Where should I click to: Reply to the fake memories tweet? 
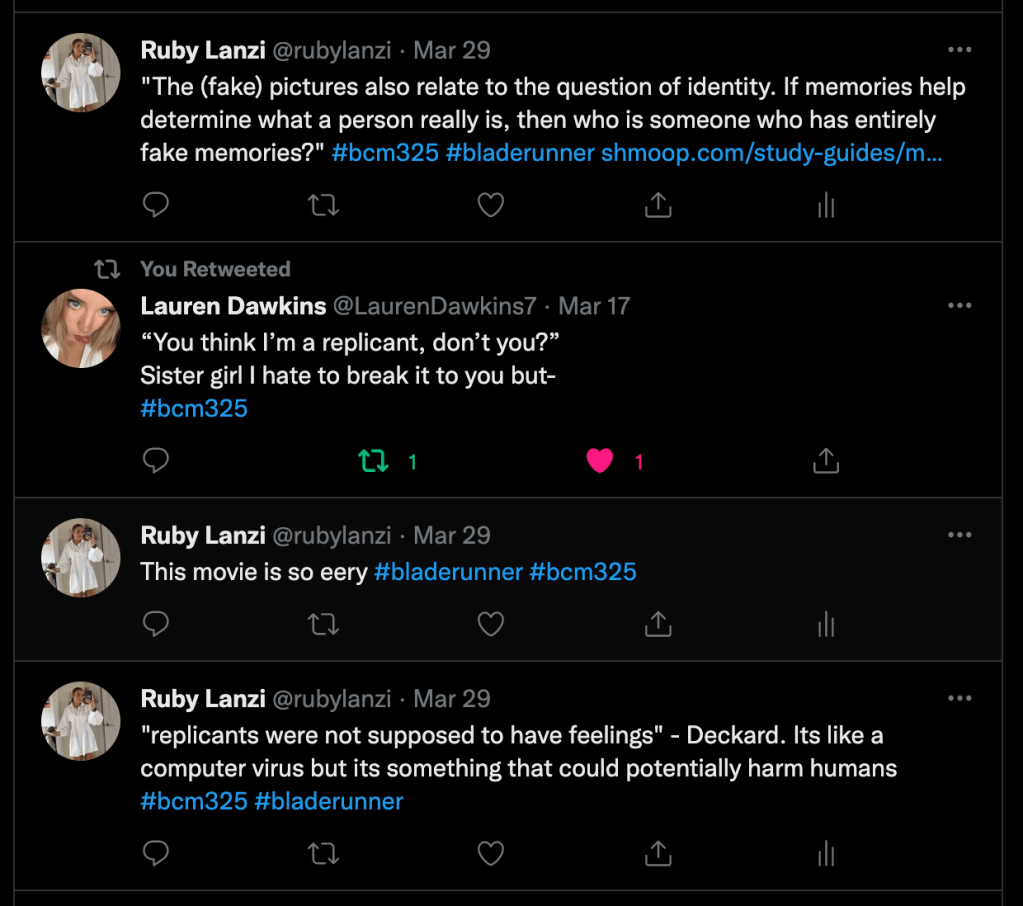[x=155, y=205]
